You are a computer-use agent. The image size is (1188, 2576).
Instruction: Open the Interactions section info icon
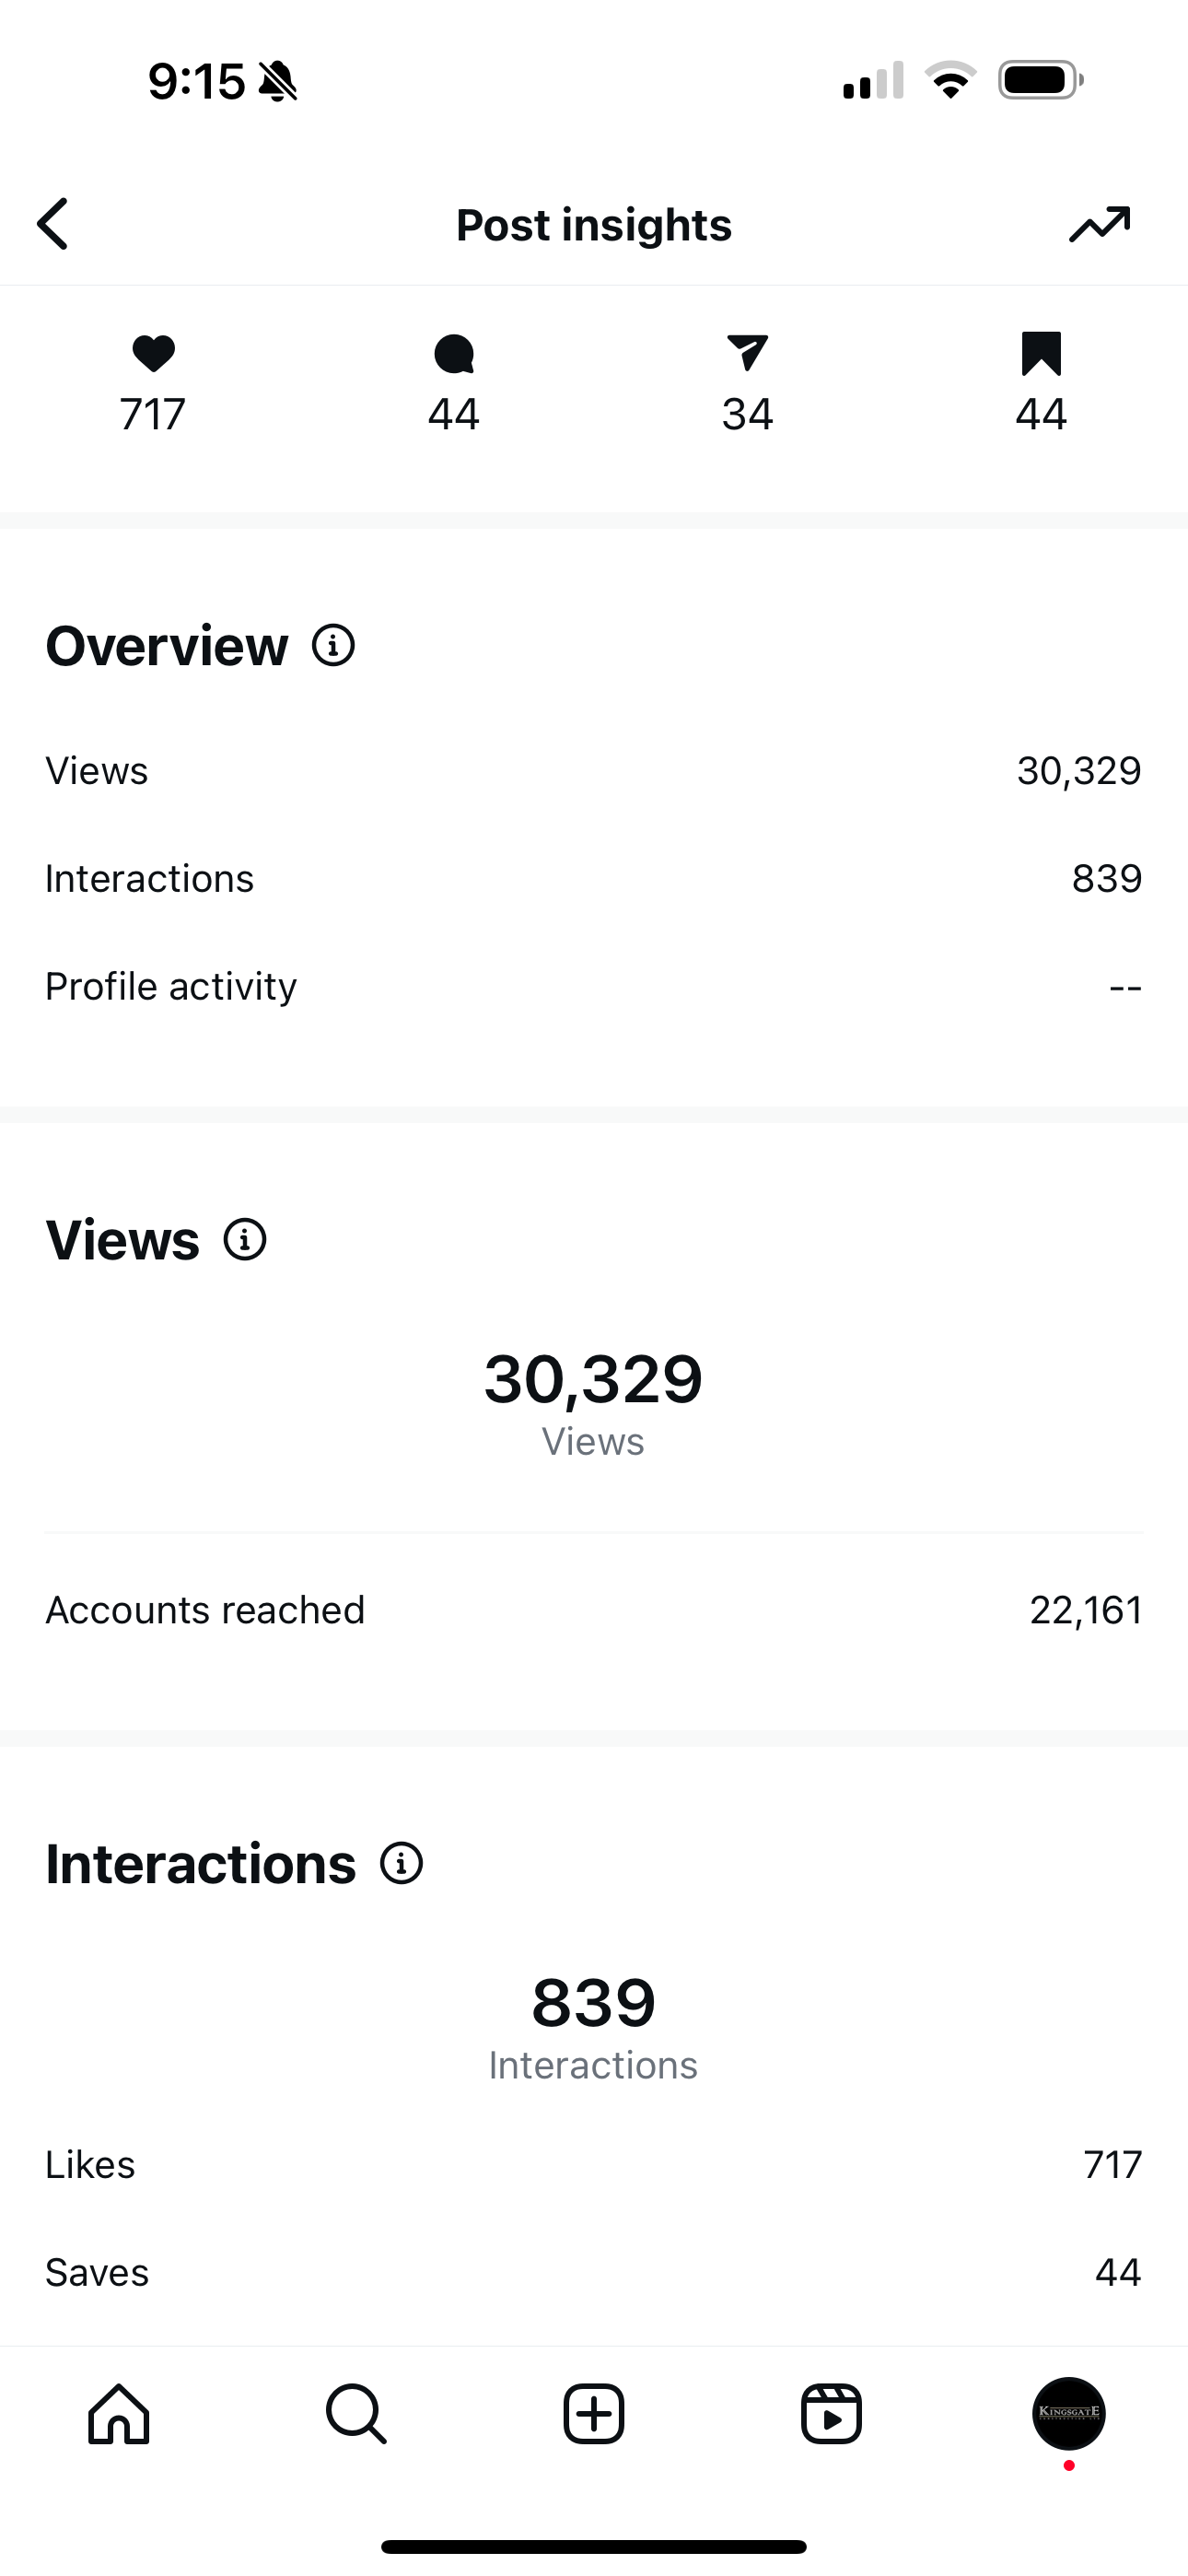[402, 1863]
